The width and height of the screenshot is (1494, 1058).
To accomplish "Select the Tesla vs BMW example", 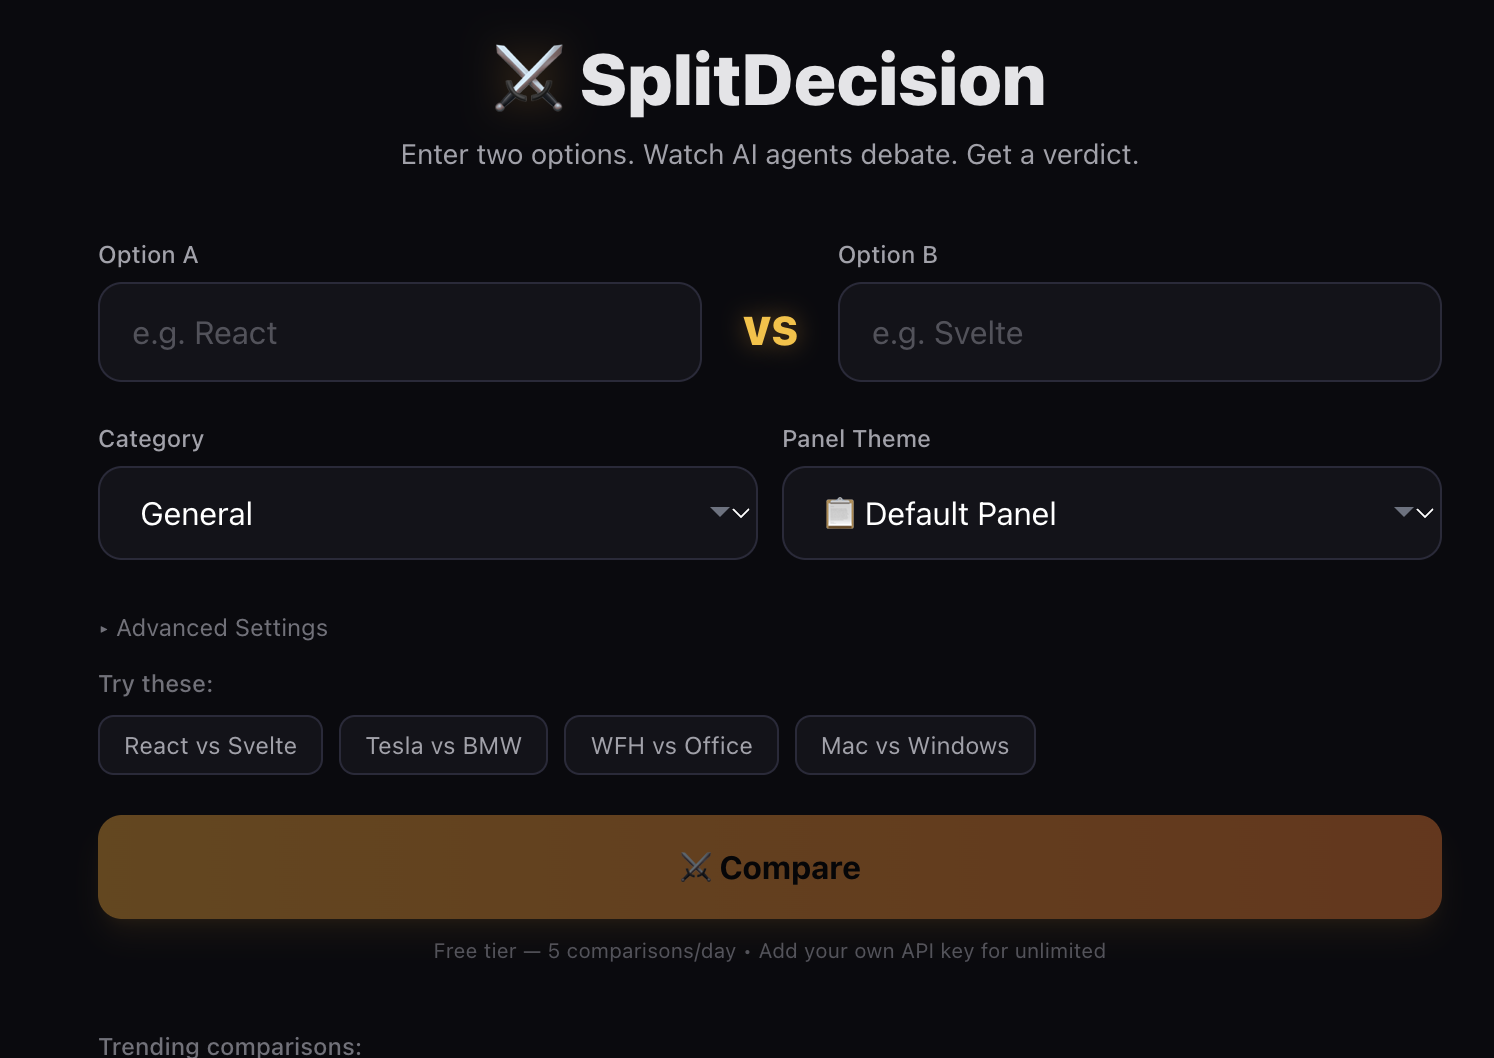I will click(x=443, y=745).
